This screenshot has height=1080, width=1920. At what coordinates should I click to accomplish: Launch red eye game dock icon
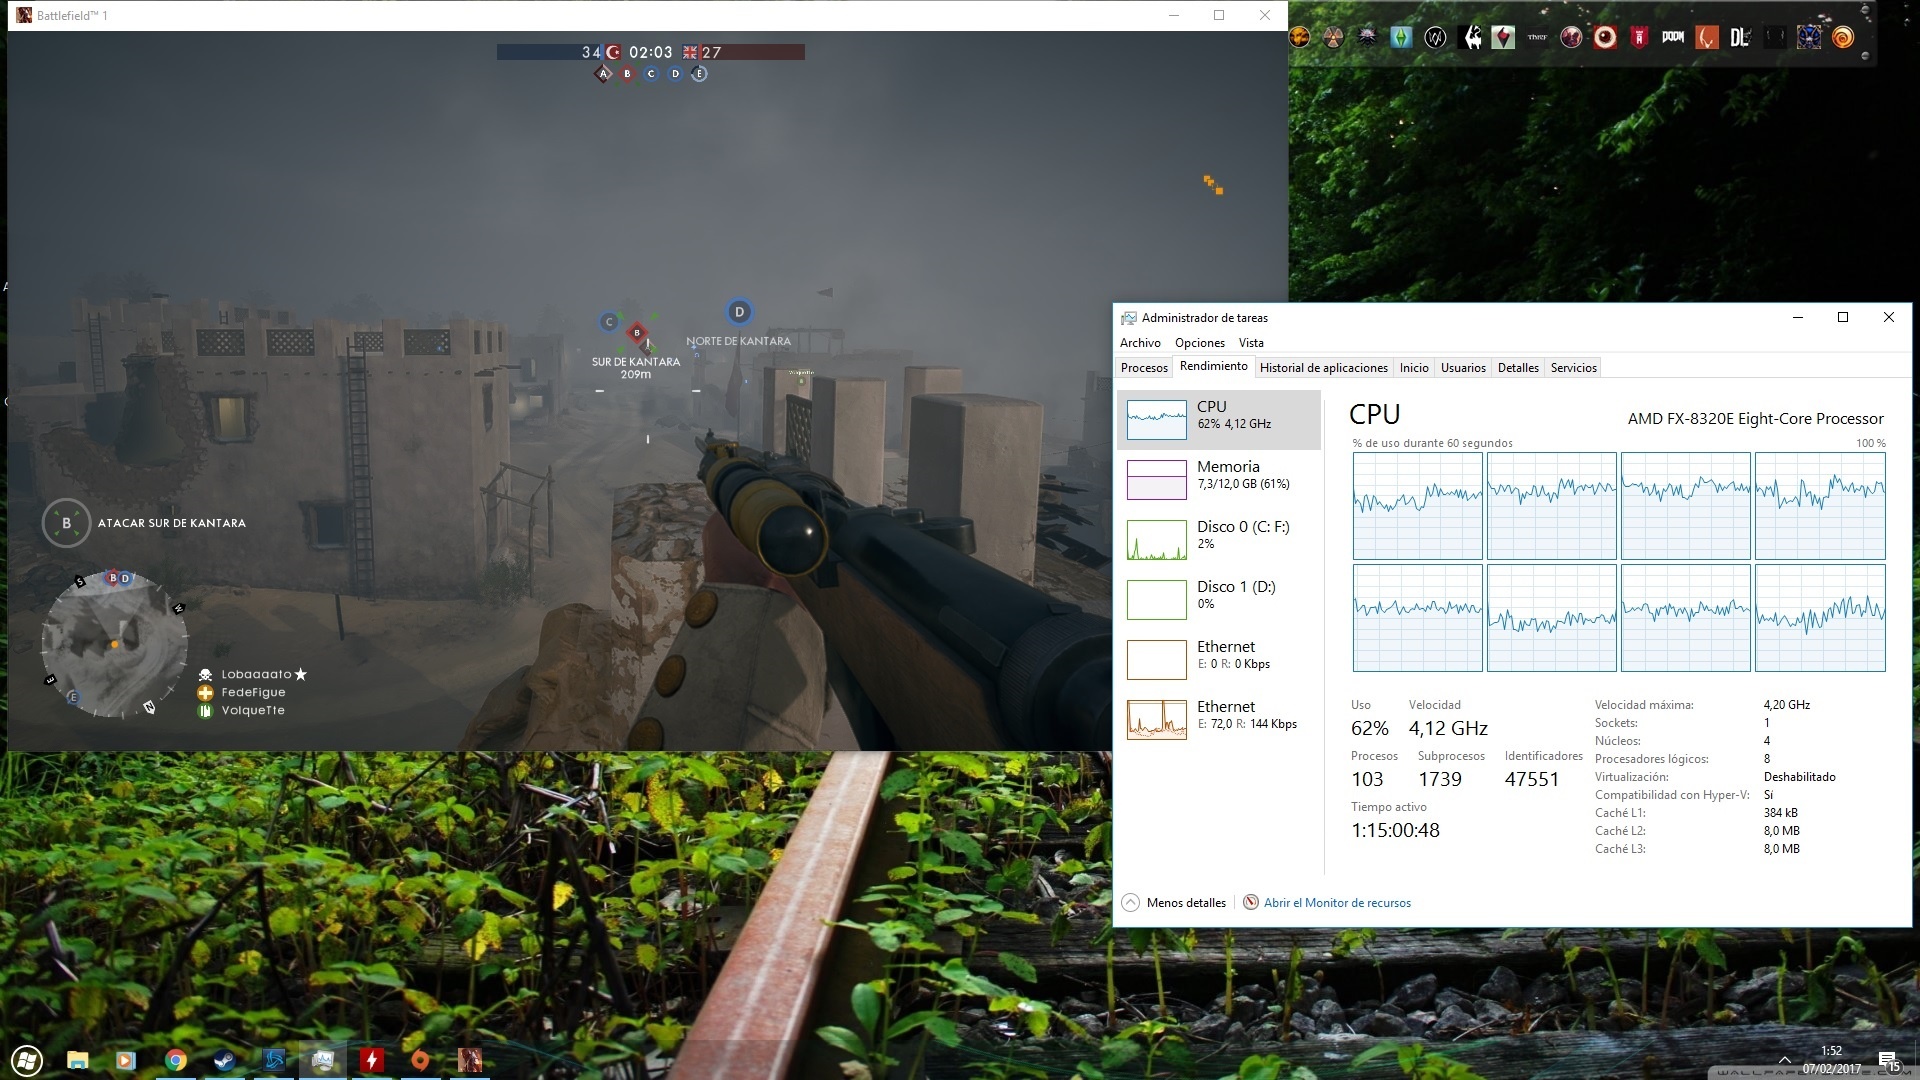point(1605,37)
